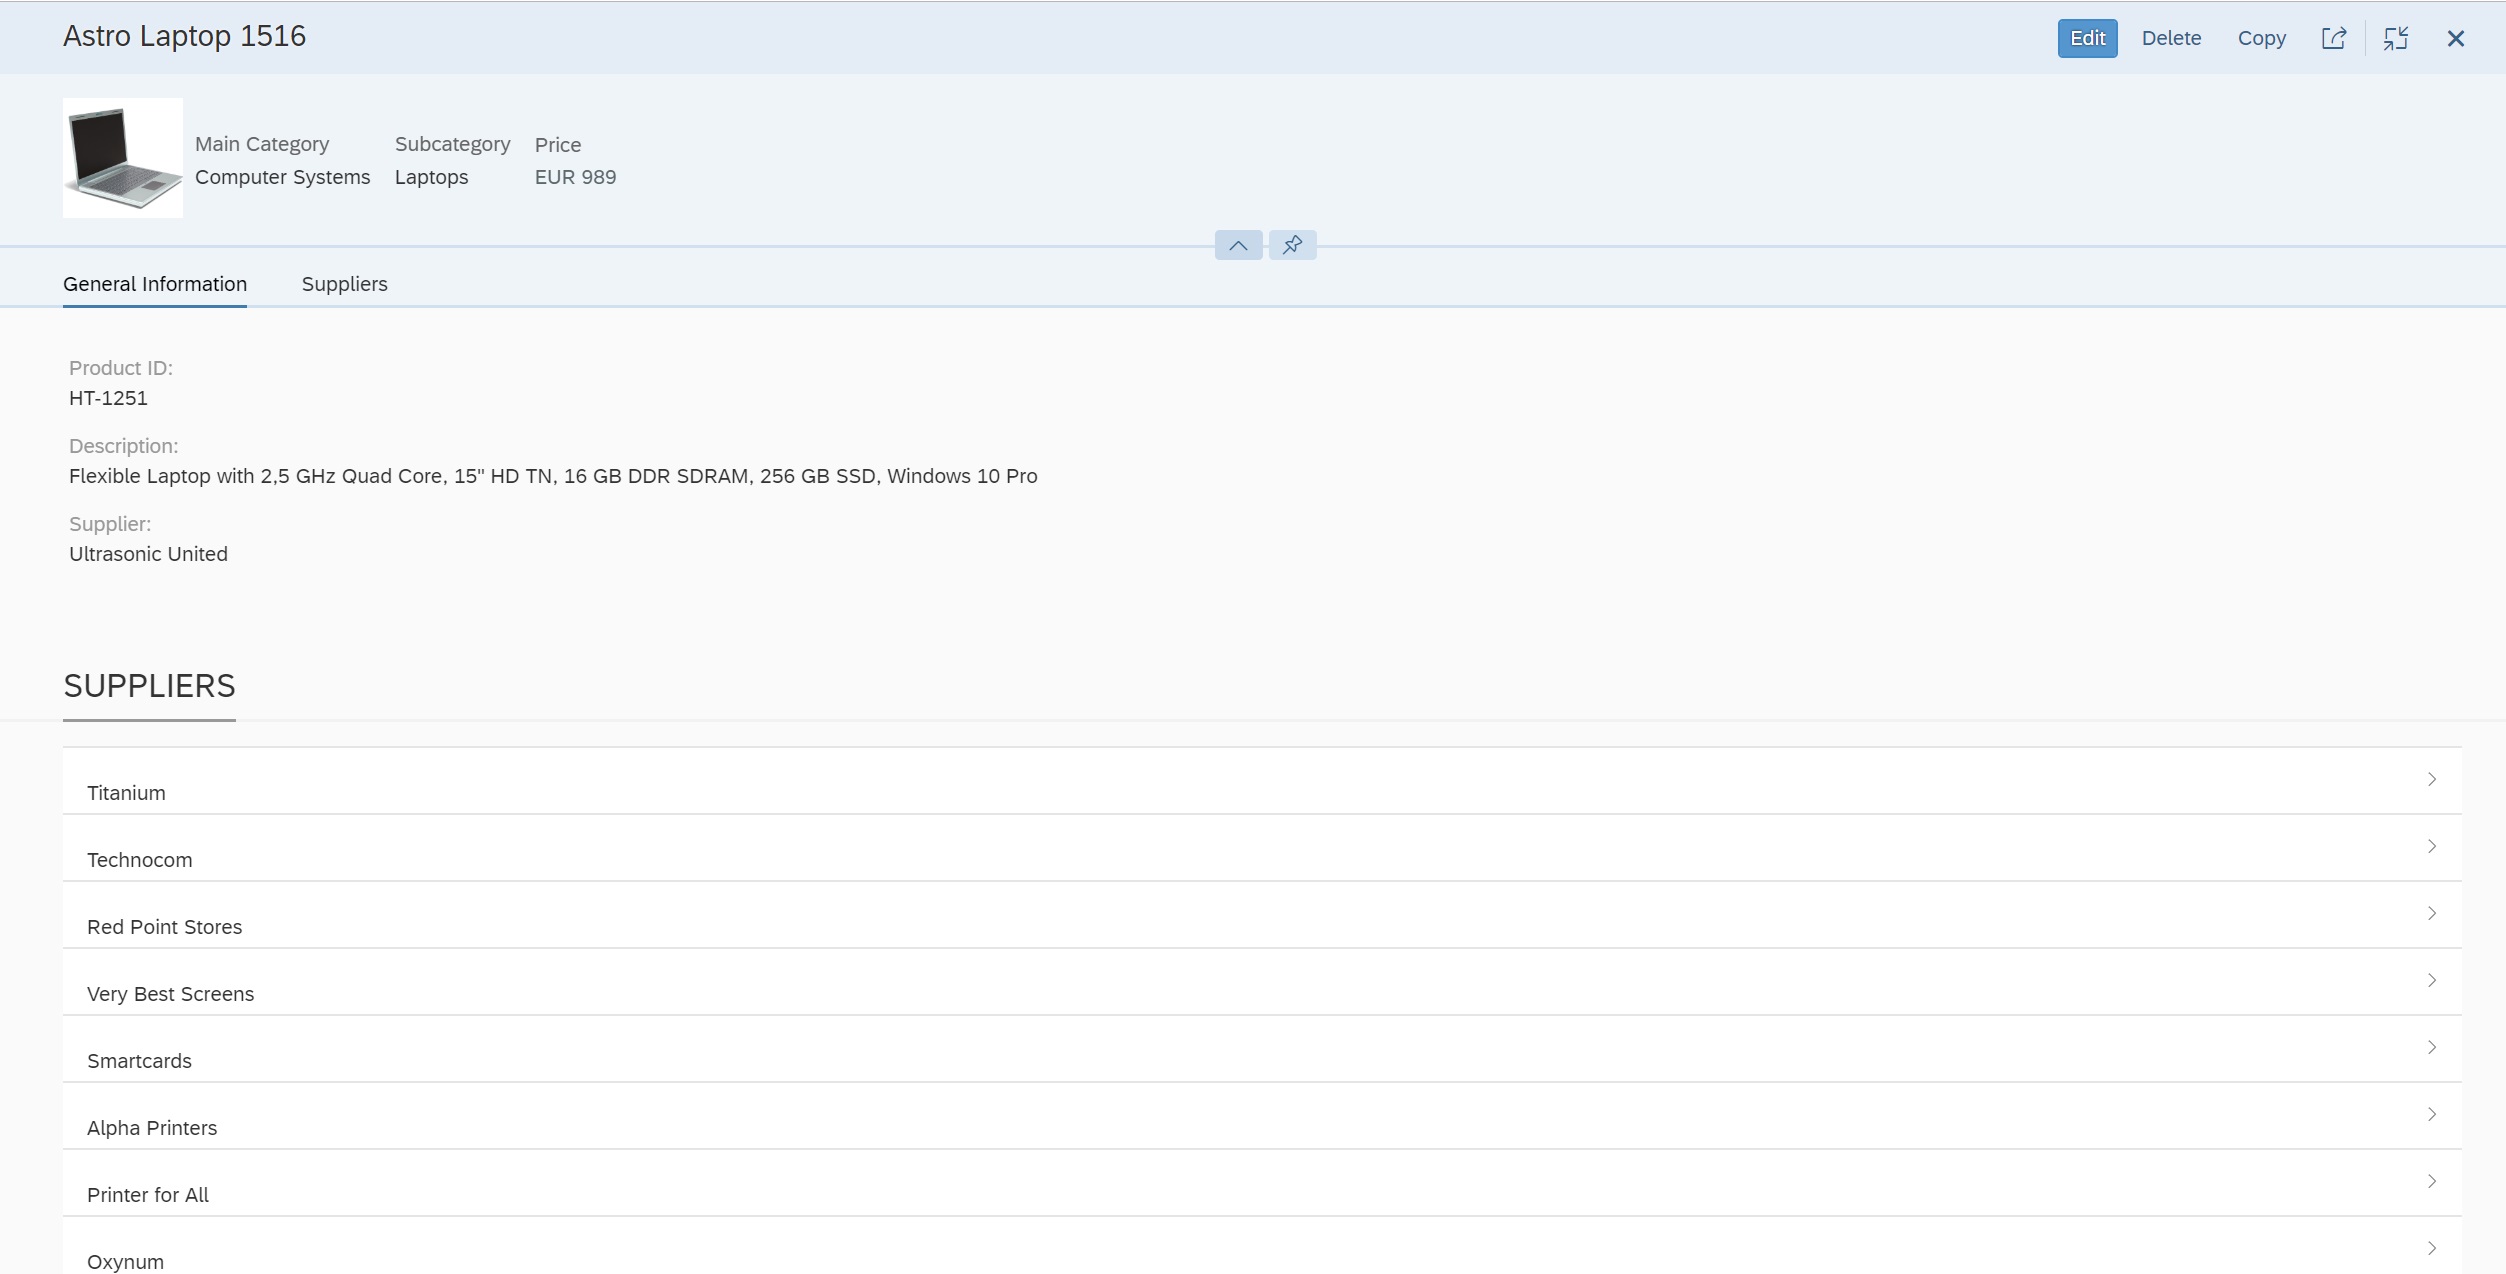This screenshot has height=1274, width=2506.
Task: Select the General Information tab
Action: click(155, 284)
